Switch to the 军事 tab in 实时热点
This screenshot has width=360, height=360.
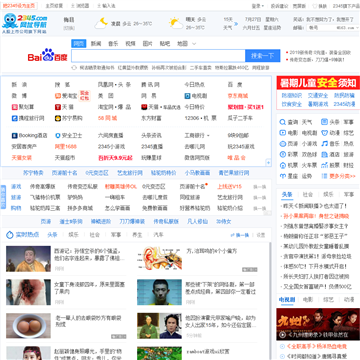(116, 235)
